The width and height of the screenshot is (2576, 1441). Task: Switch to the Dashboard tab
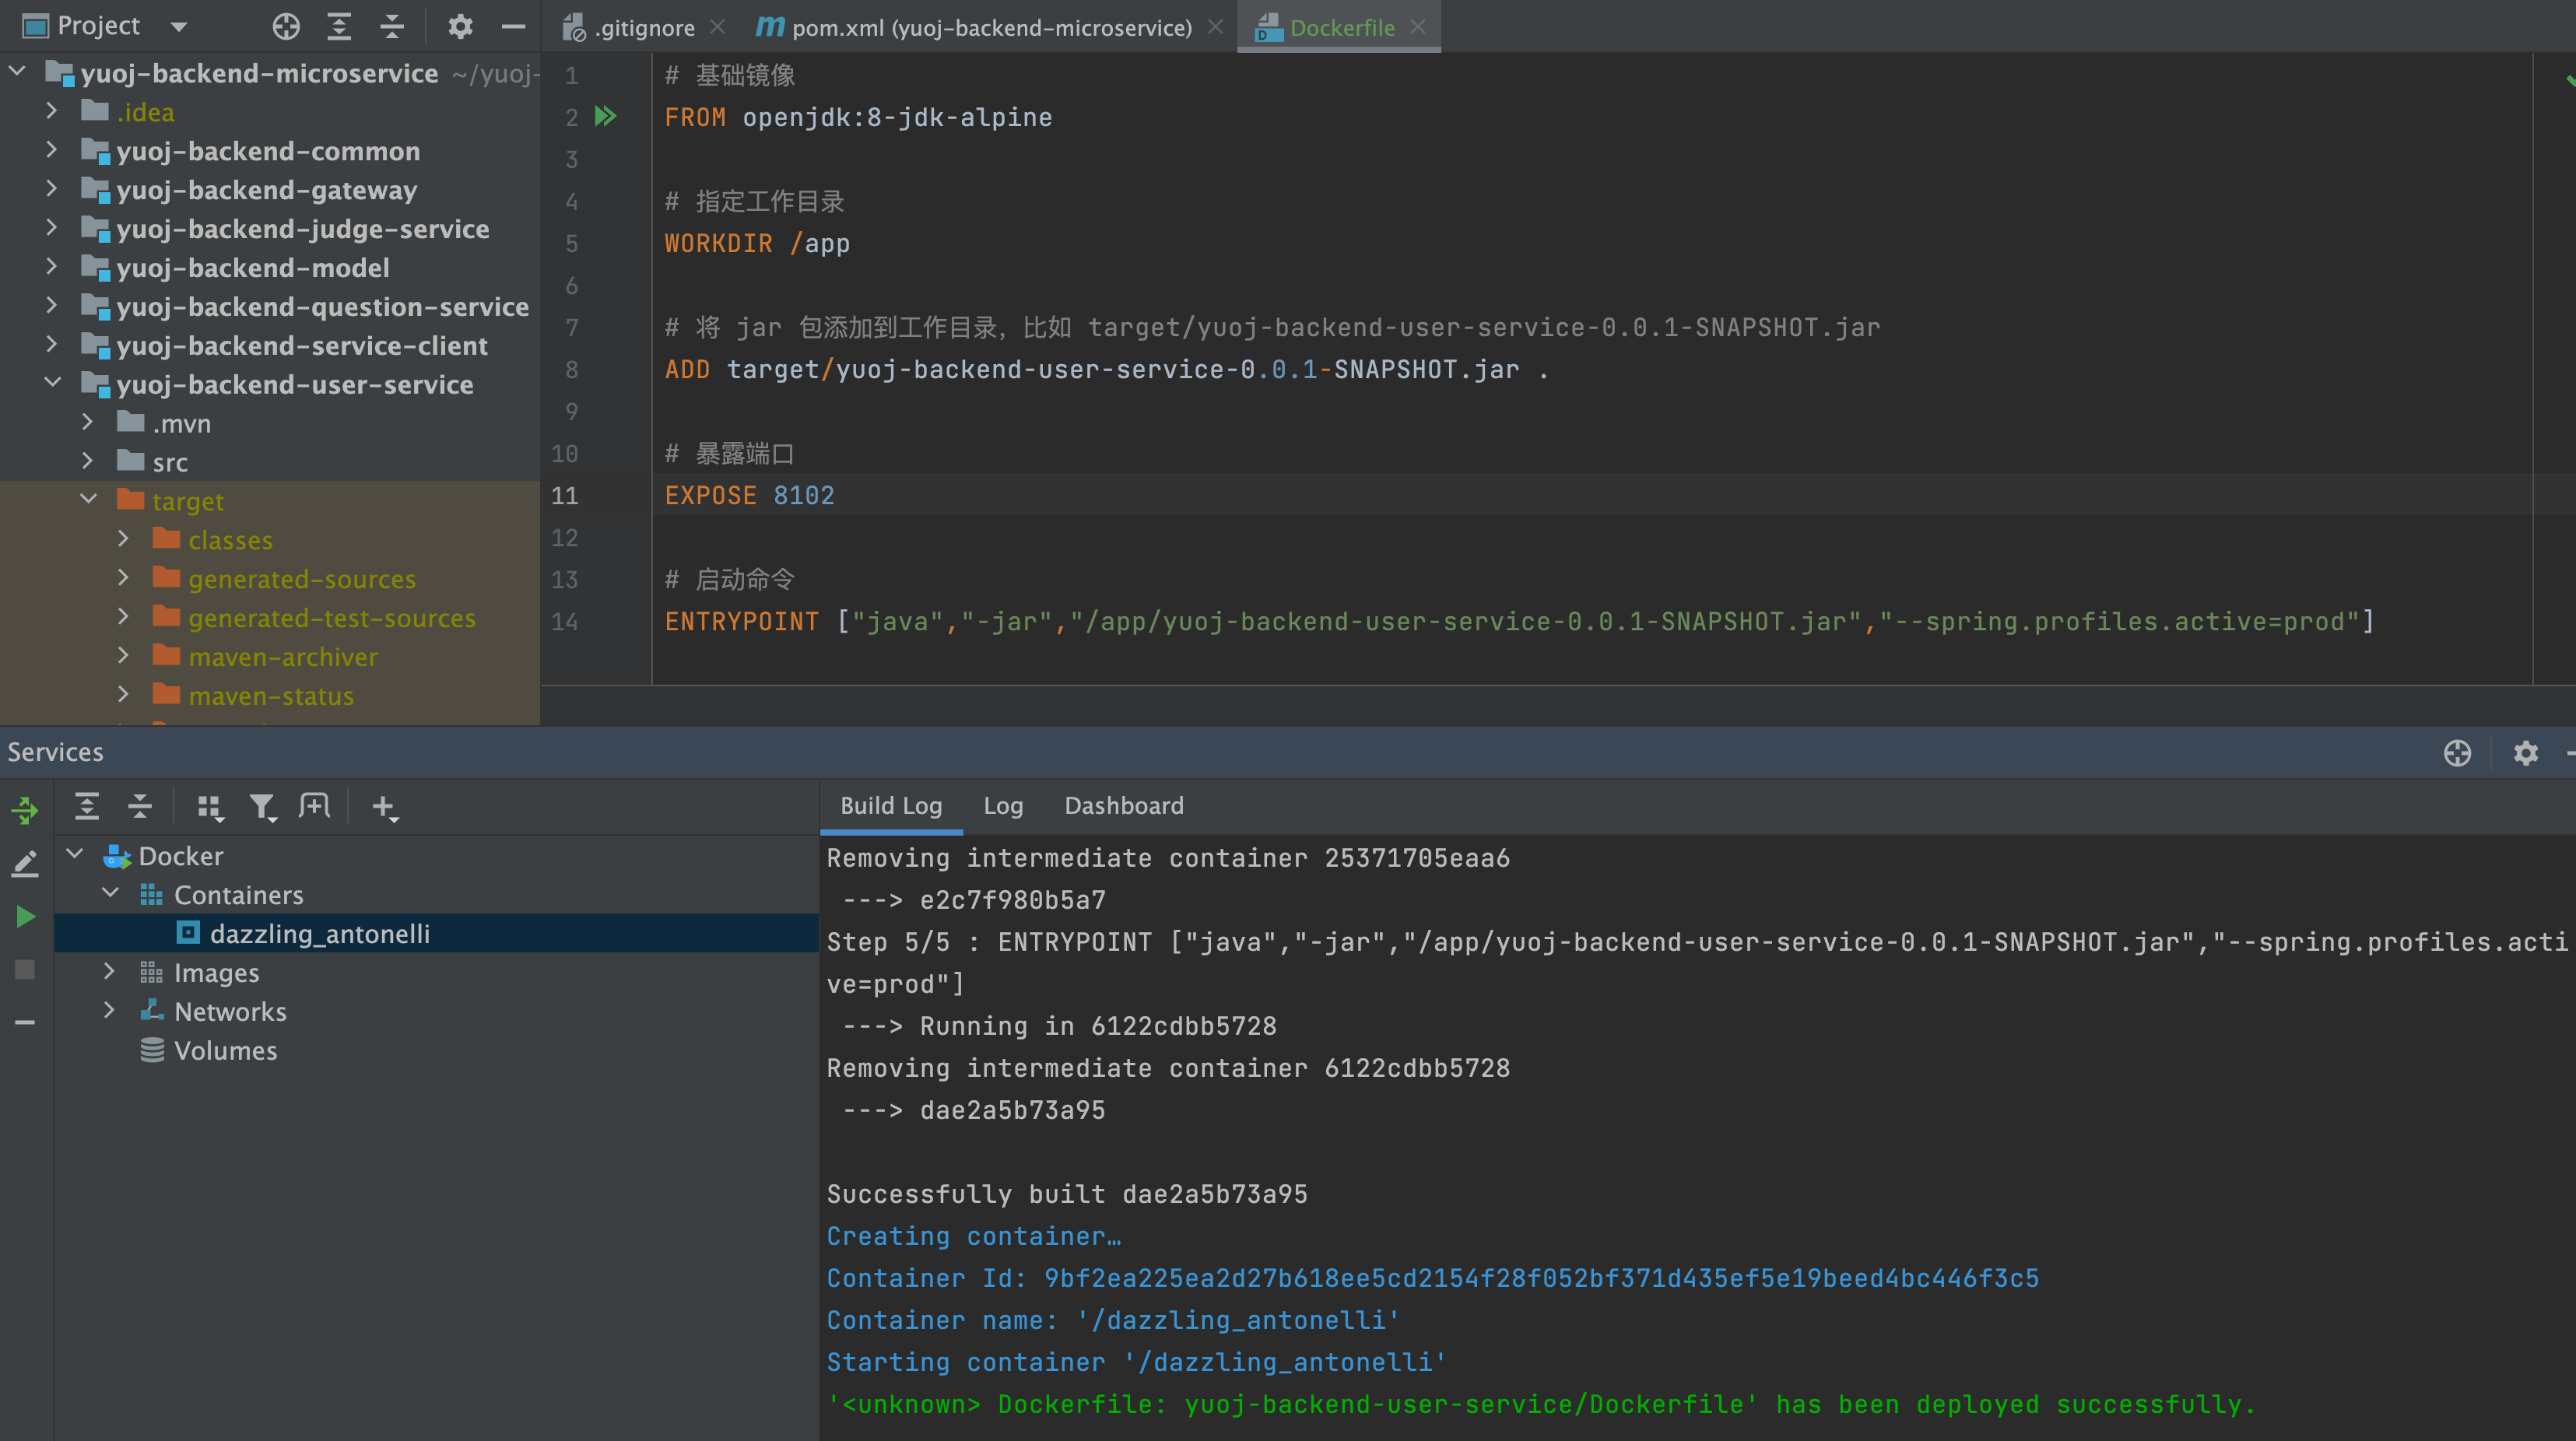[1123, 806]
